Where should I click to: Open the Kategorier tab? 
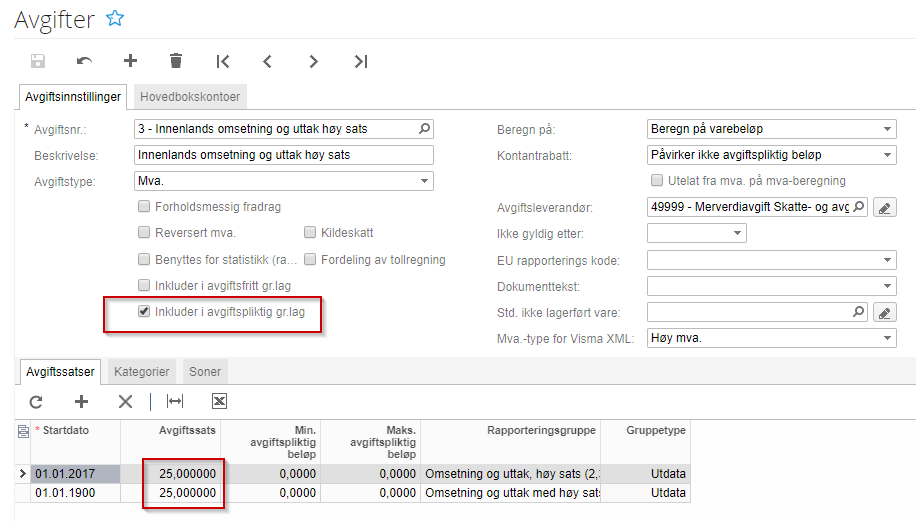coord(141,371)
